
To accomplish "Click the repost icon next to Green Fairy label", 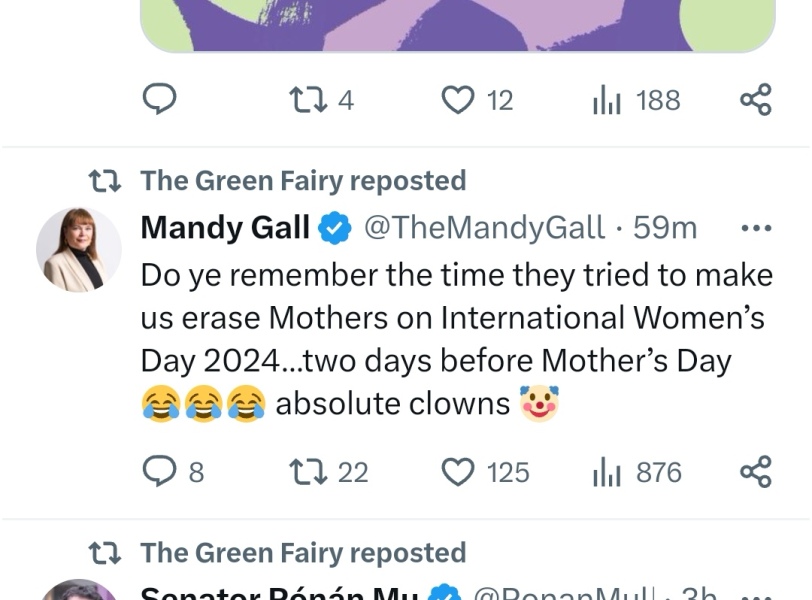I will click(106, 180).
